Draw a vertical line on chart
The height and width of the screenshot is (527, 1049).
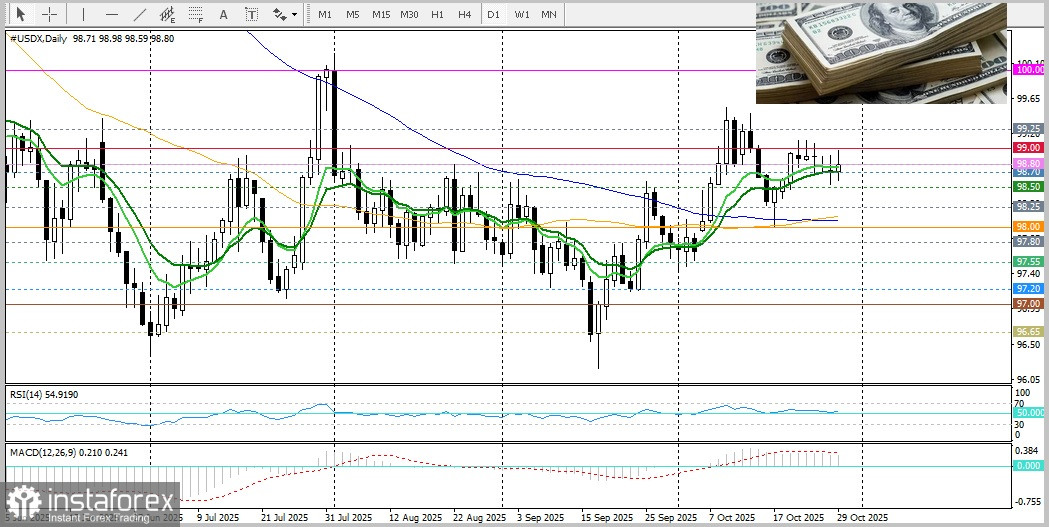[83, 15]
